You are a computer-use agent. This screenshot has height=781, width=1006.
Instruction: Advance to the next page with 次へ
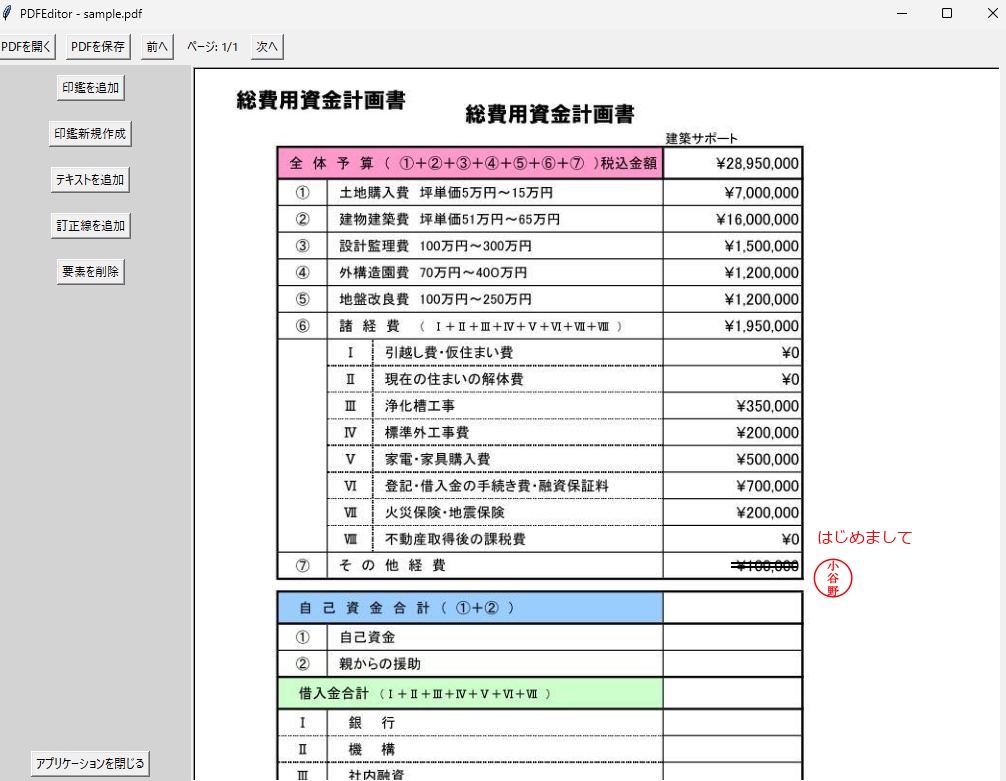[x=266, y=46]
